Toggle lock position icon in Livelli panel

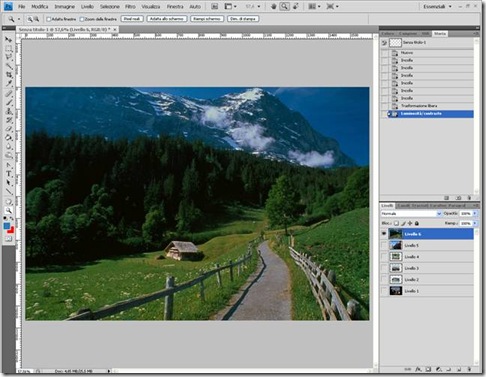[x=410, y=223]
